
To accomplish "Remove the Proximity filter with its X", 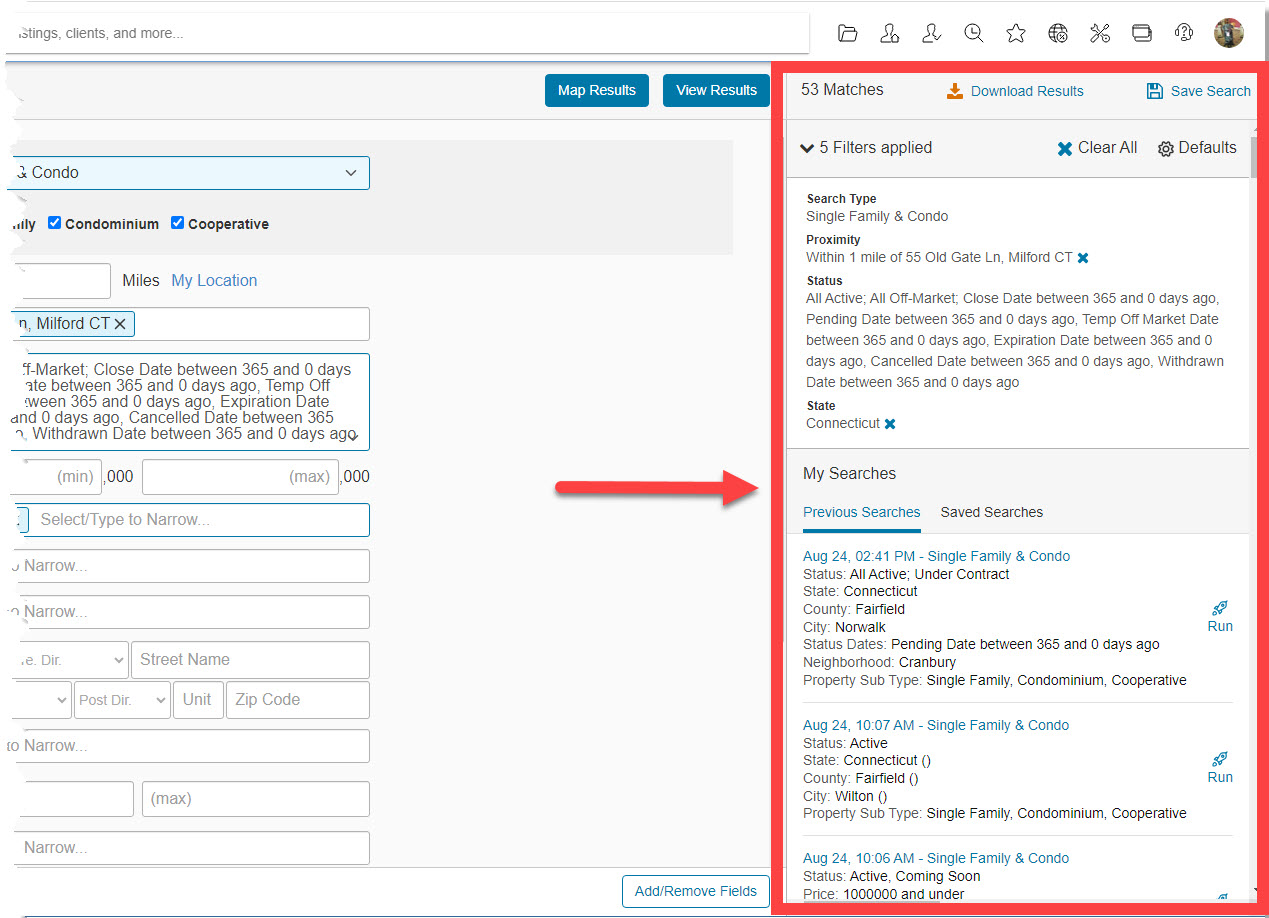I will click(1083, 258).
